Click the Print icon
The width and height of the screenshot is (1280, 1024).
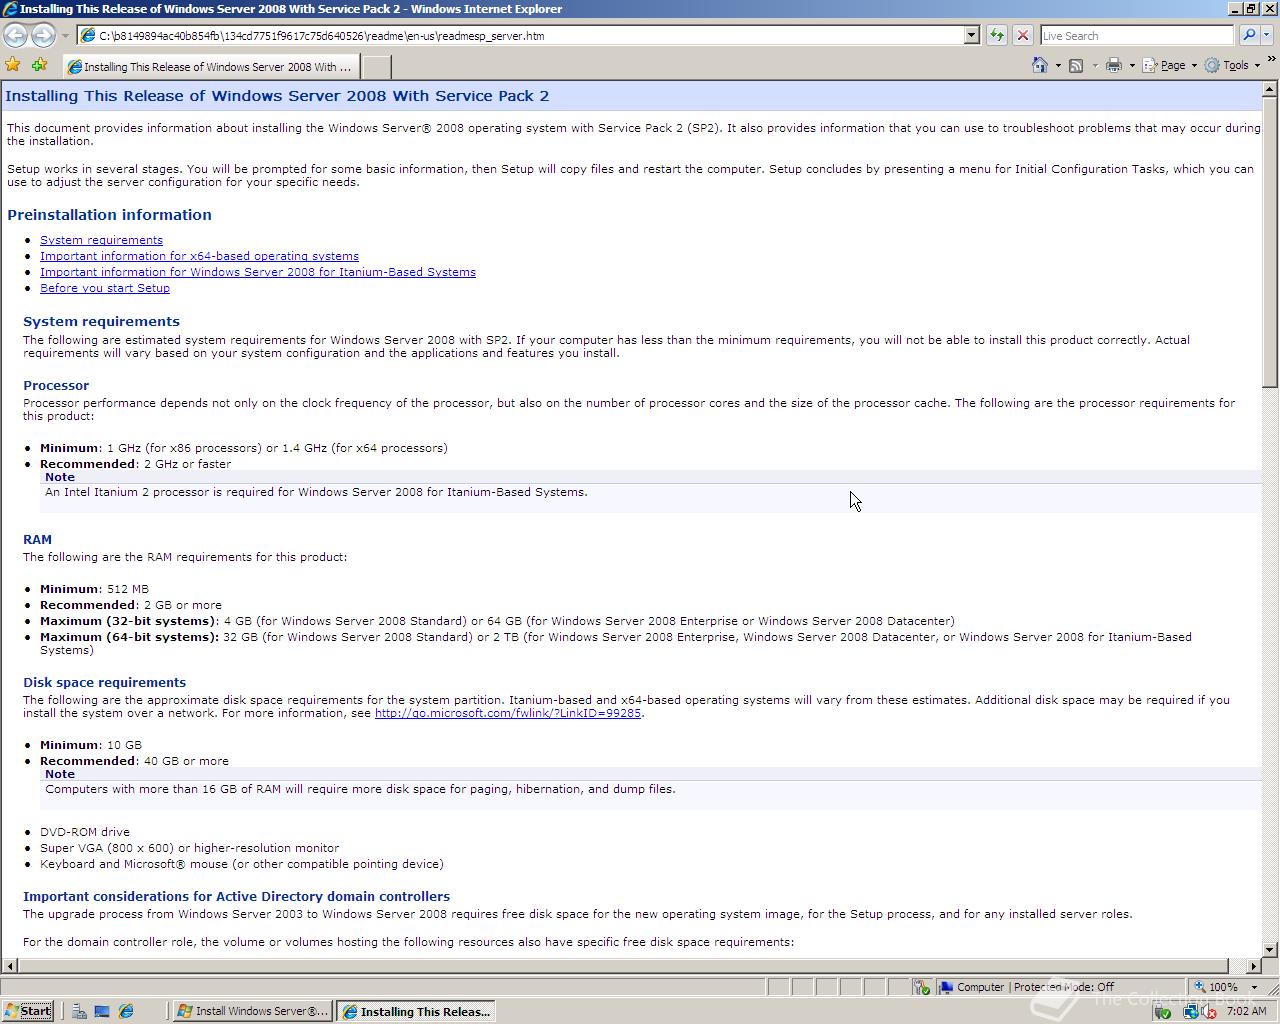[1113, 65]
